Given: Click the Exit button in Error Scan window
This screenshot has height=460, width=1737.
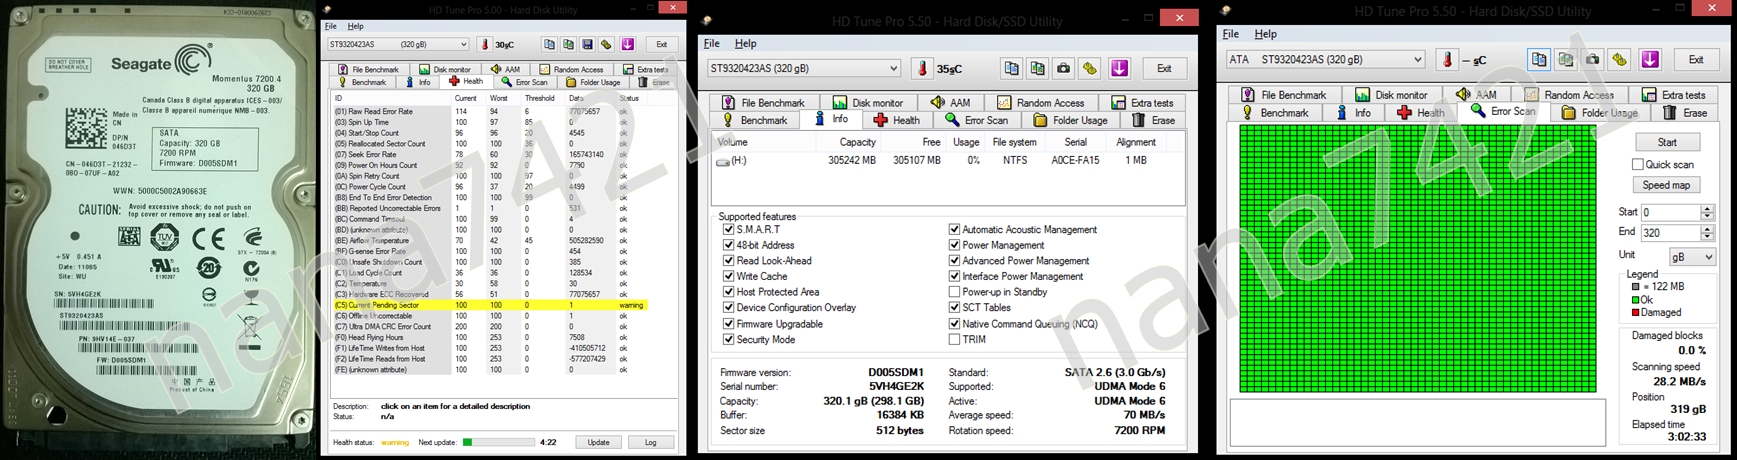Looking at the screenshot, I should pyautogui.click(x=1696, y=60).
